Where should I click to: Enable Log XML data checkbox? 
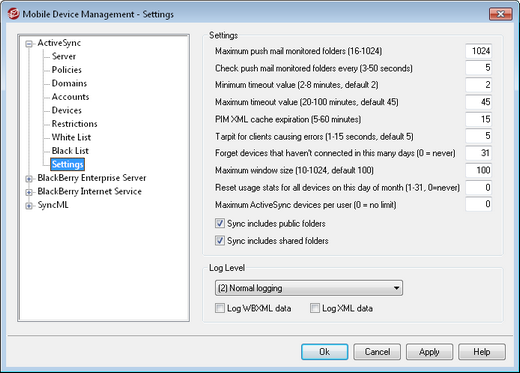click(315, 308)
